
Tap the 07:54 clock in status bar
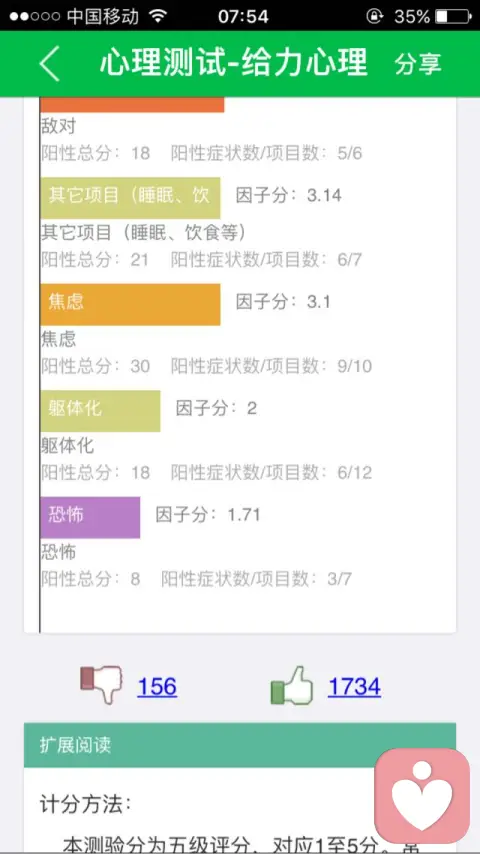point(243,16)
